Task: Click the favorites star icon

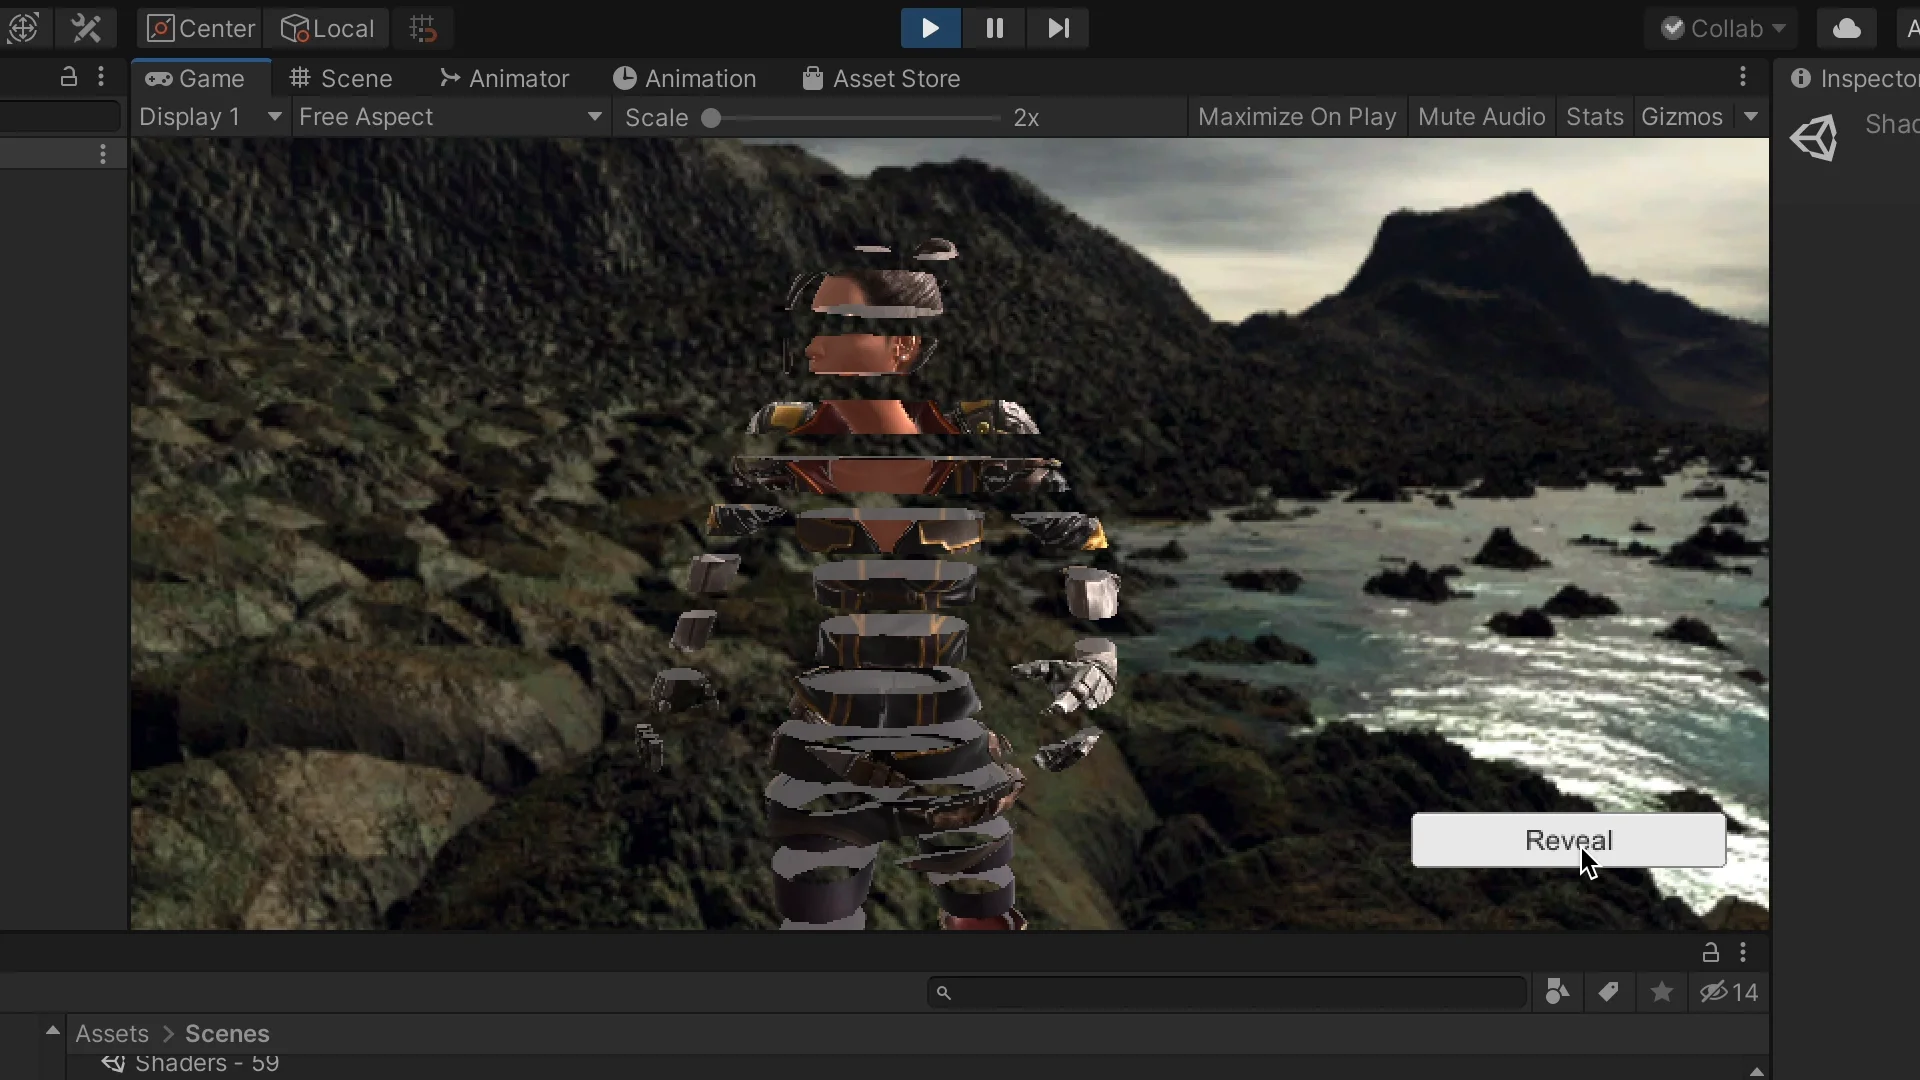Action: (1662, 992)
